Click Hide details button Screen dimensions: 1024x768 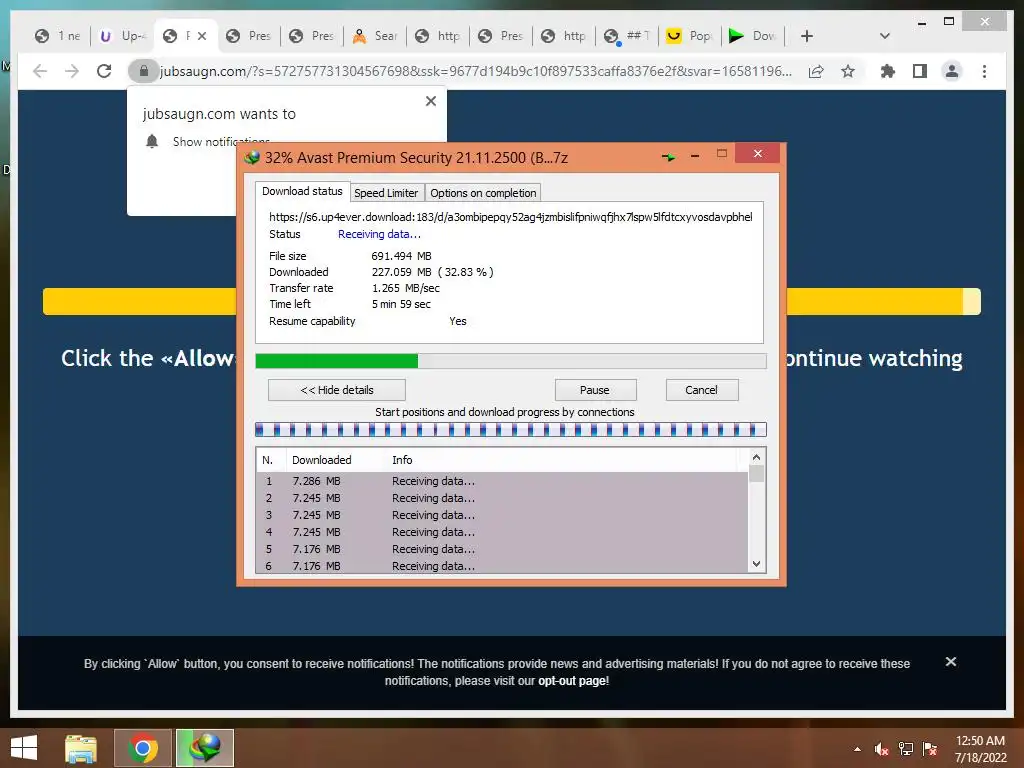337,390
